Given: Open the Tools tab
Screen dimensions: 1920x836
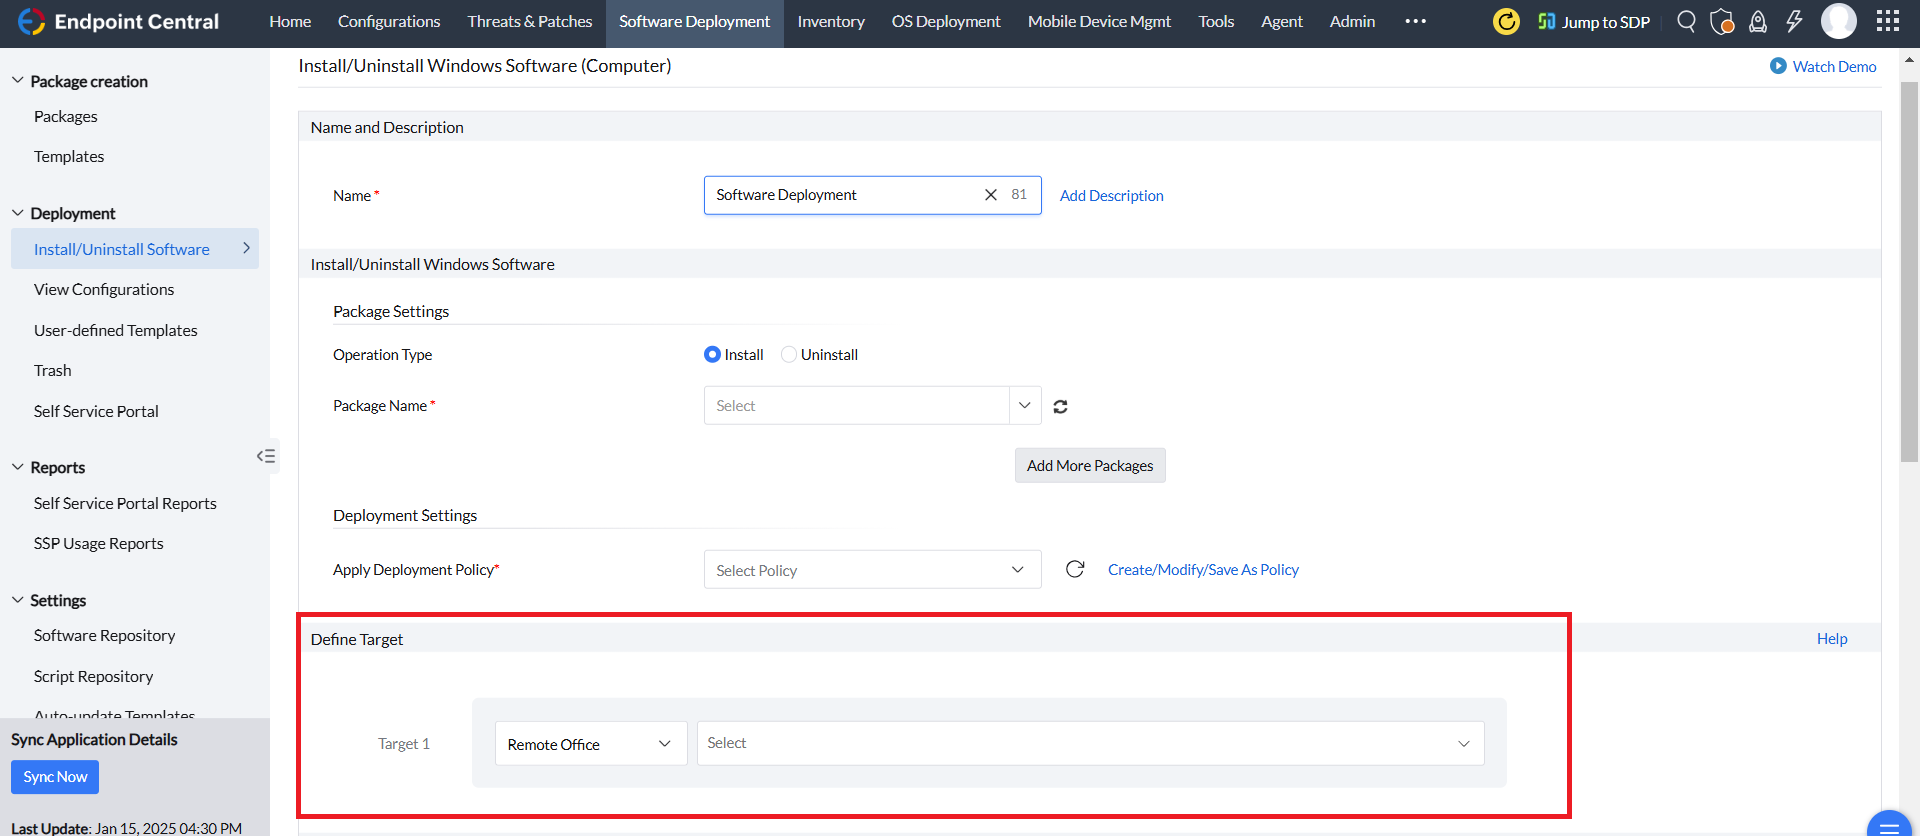Looking at the screenshot, I should pyautogui.click(x=1216, y=22).
